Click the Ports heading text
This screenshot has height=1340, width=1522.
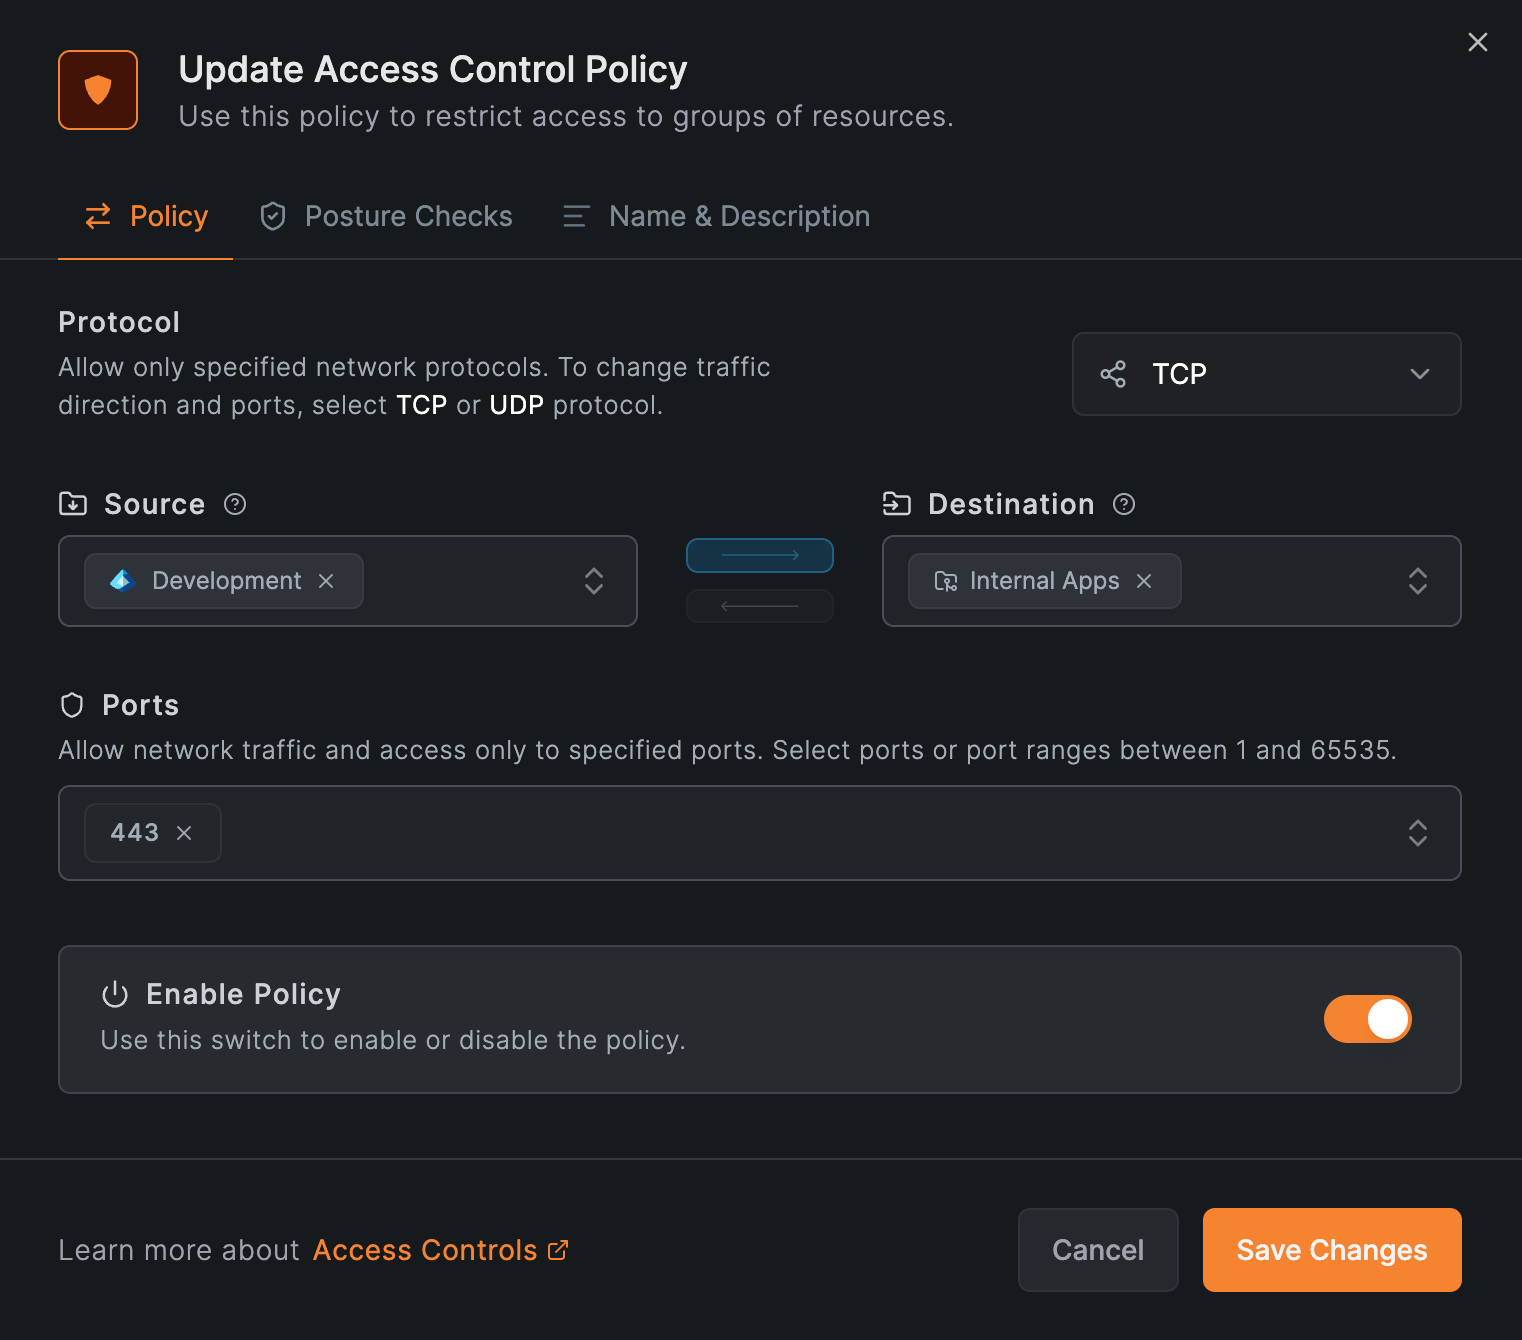coord(141,705)
